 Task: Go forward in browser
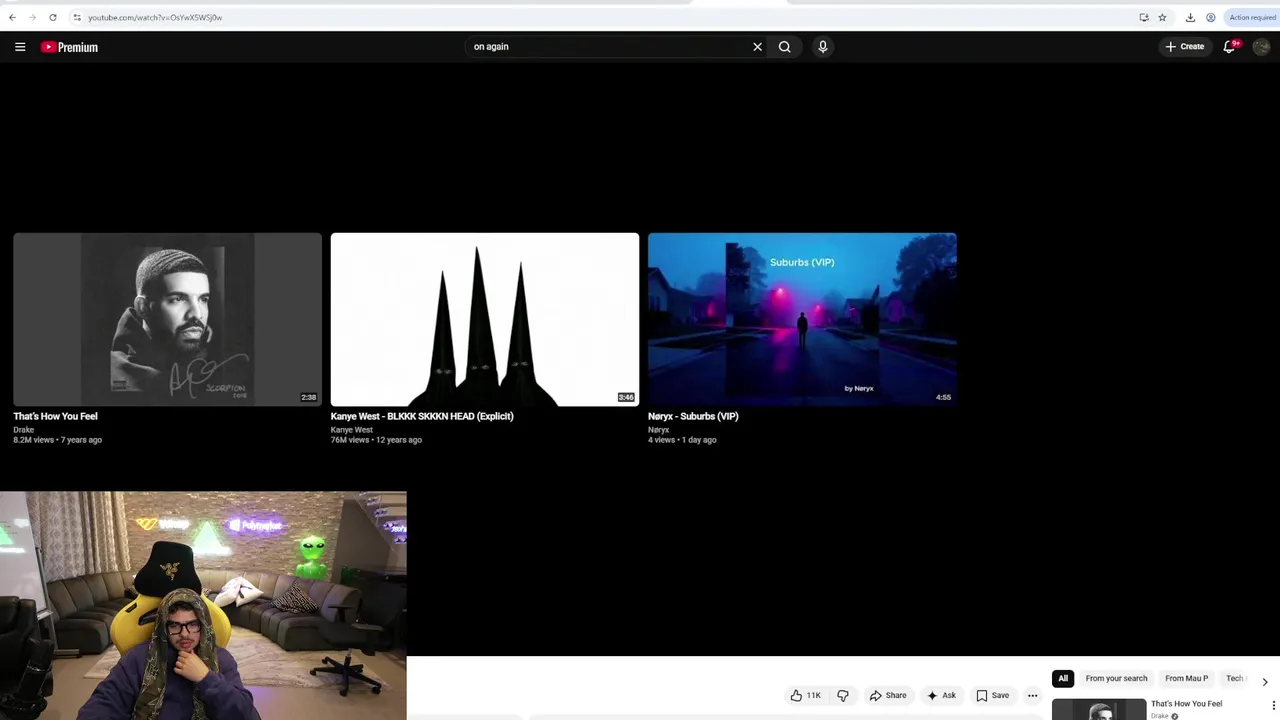coord(32,17)
